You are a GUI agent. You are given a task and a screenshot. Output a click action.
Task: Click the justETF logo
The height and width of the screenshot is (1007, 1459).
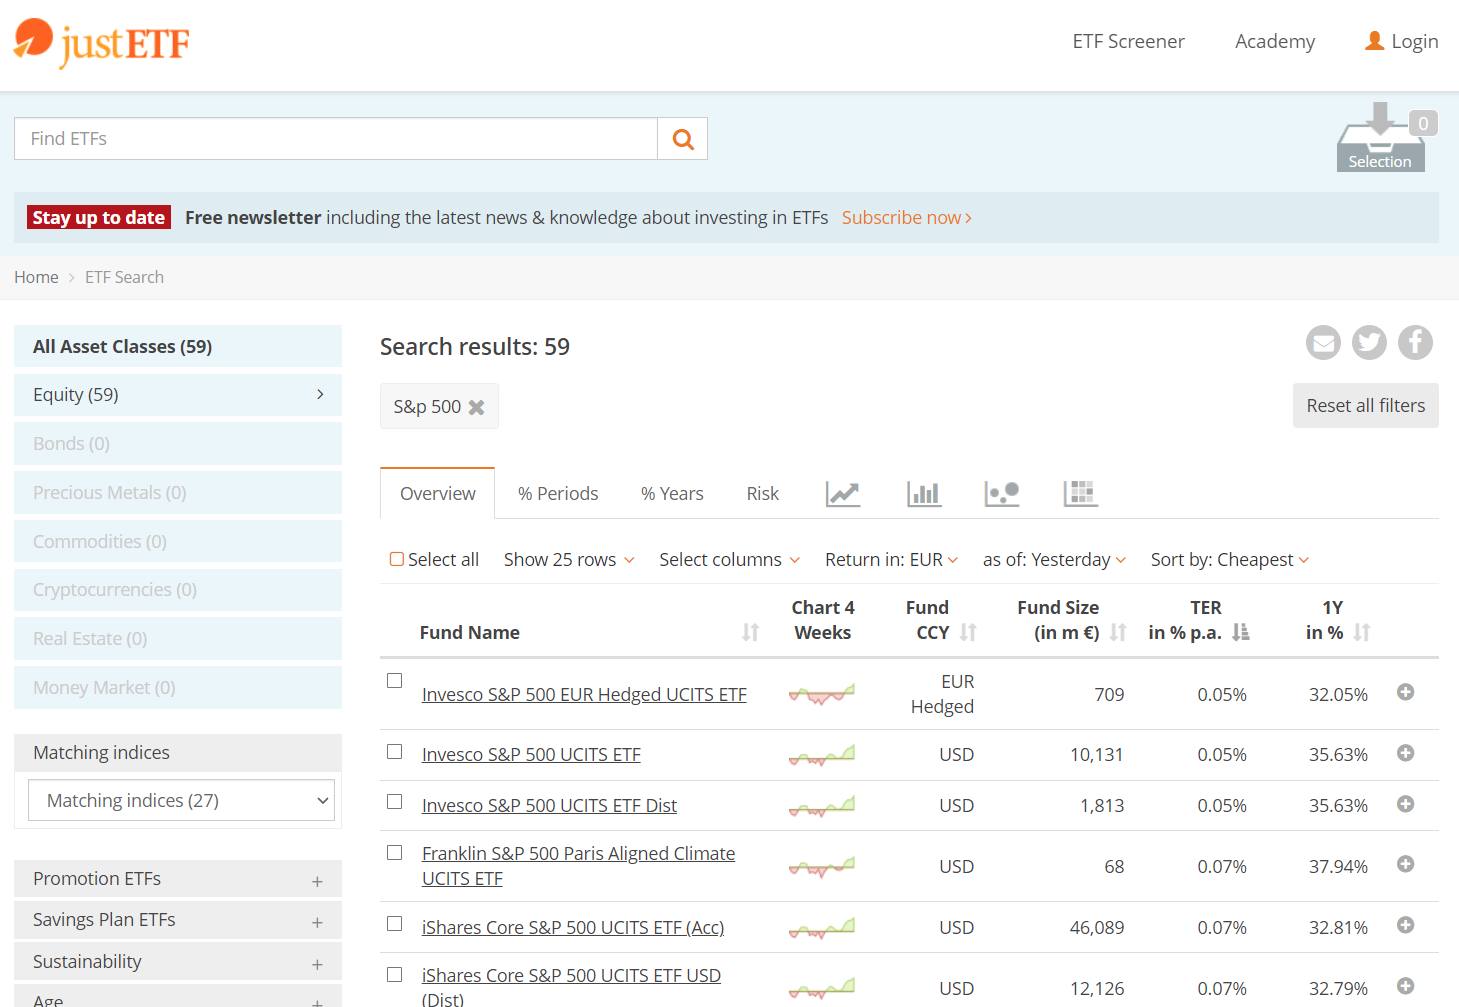(102, 42)
